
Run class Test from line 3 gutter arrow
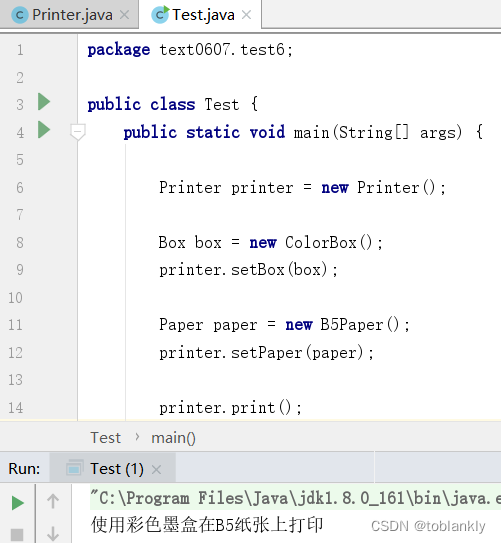click(x=44, y=102)
